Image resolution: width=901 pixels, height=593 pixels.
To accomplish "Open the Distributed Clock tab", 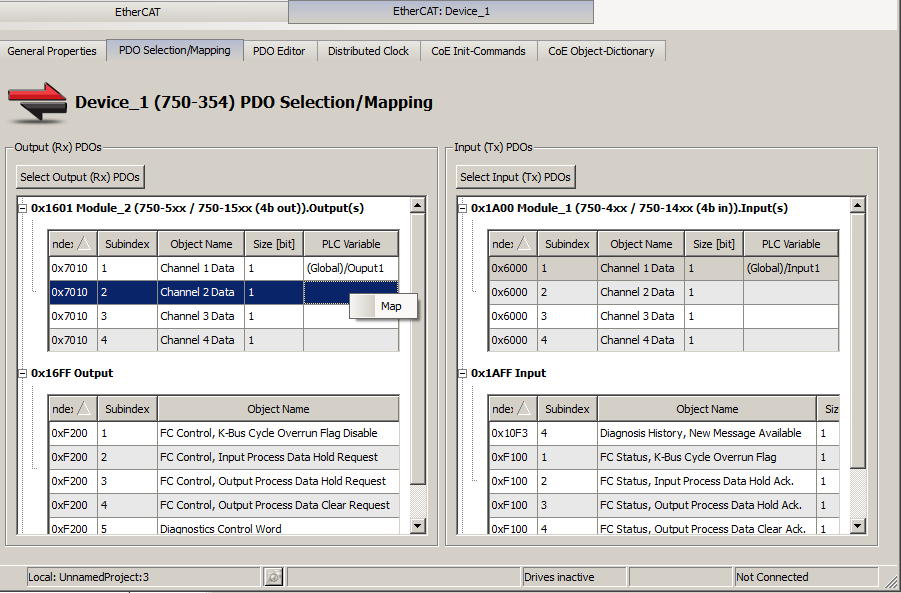I will click(x=368, y=51).
